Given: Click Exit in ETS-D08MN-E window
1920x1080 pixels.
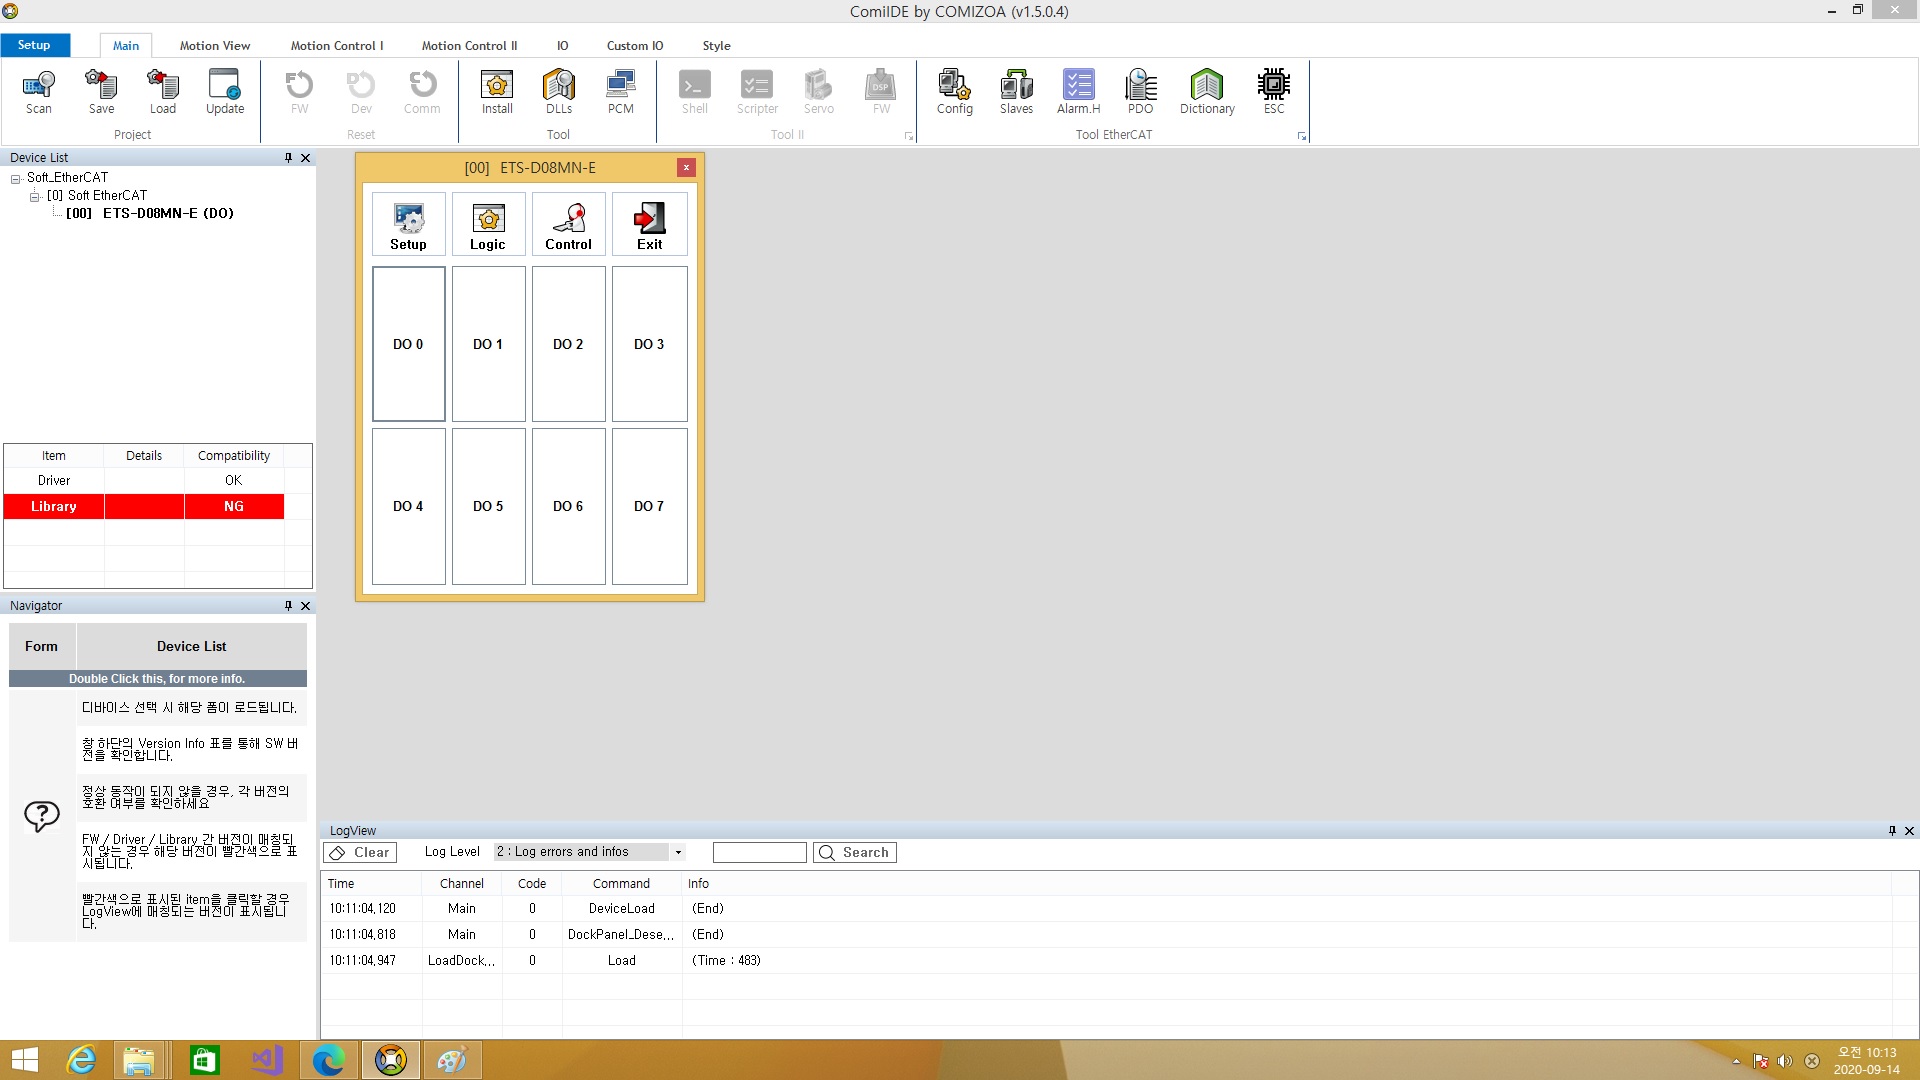Looking at the screenshot, I should coord(649,225).
